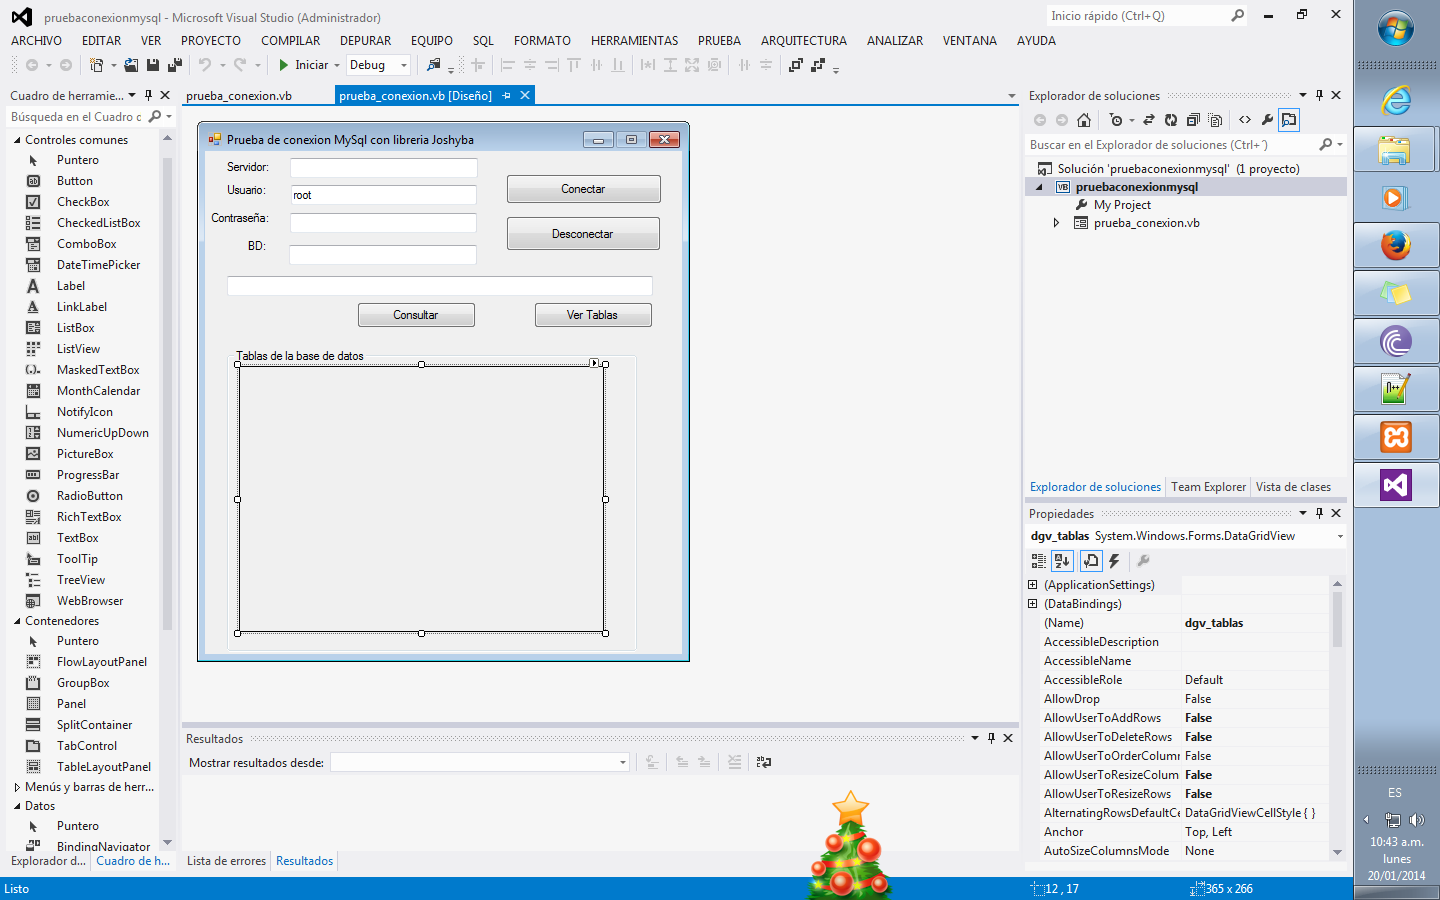Click the Bring to Front toolbar icon

(796, 65)
